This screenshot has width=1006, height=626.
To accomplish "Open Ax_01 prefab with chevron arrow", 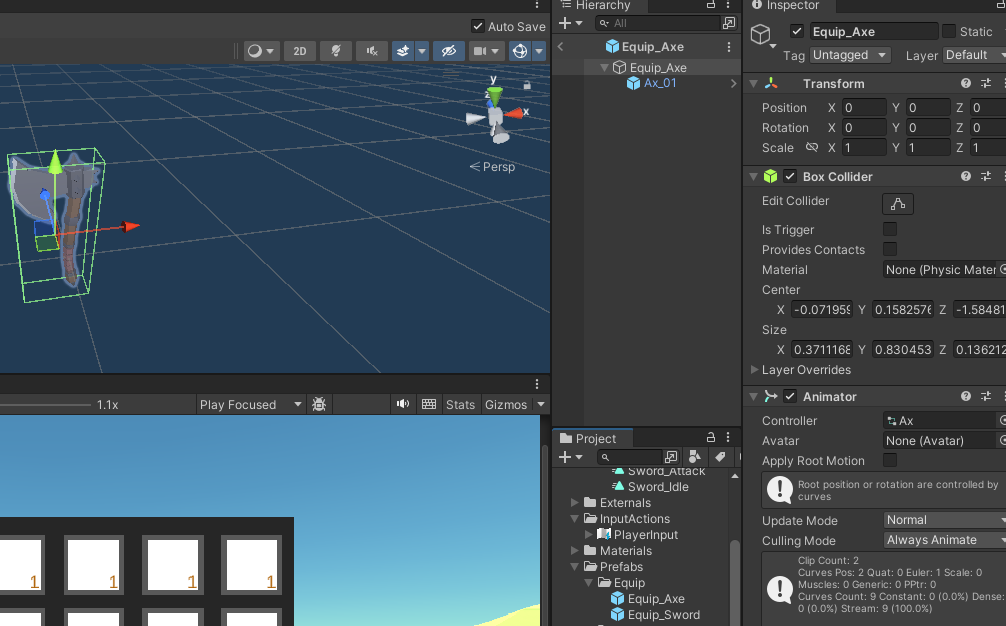I will tap(733, 83).
